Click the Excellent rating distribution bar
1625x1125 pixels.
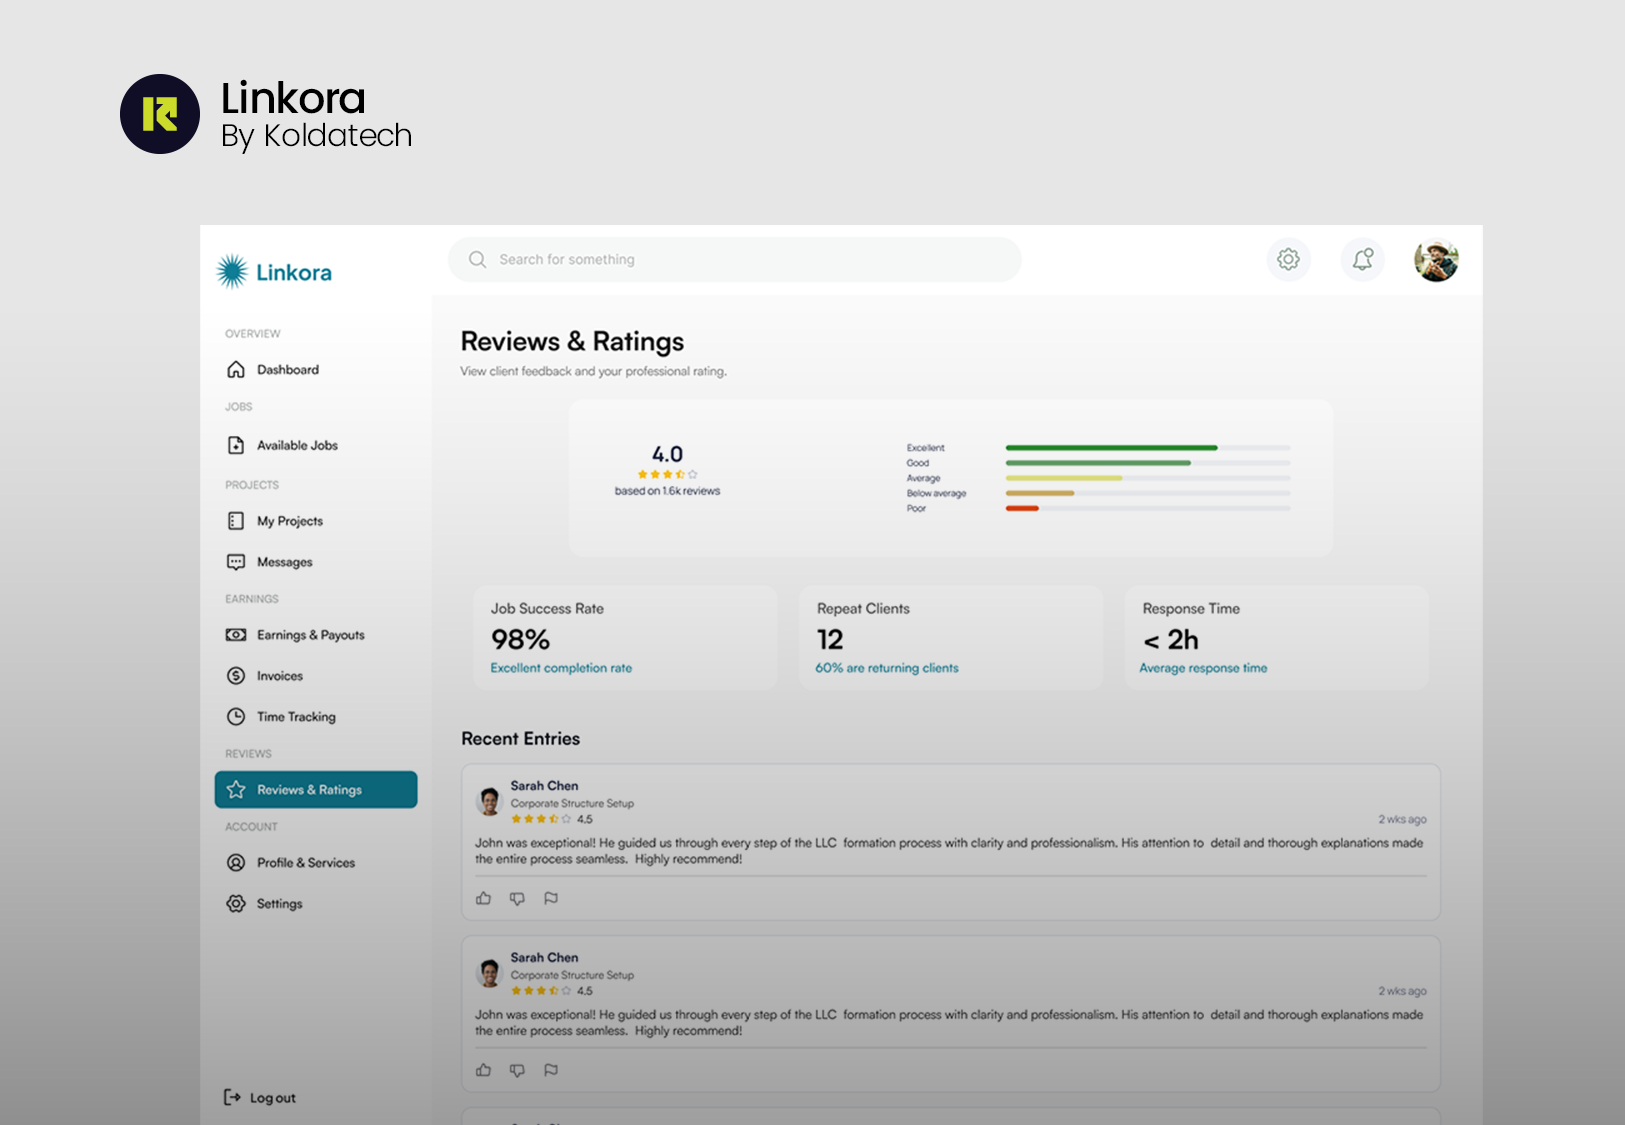click(1110, 448)
